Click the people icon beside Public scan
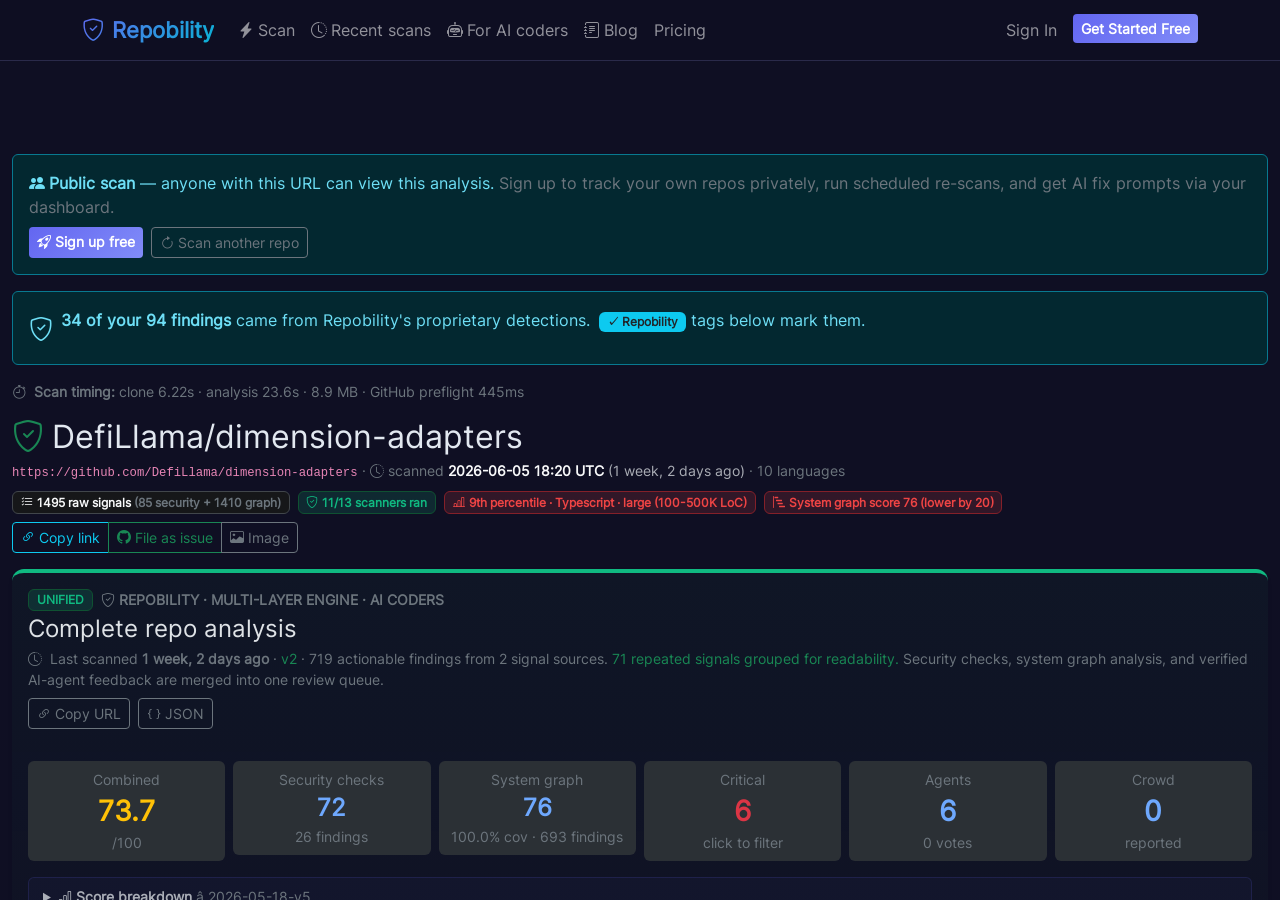The width and height of the screenshot is (1280, 900). pos(37,183)
